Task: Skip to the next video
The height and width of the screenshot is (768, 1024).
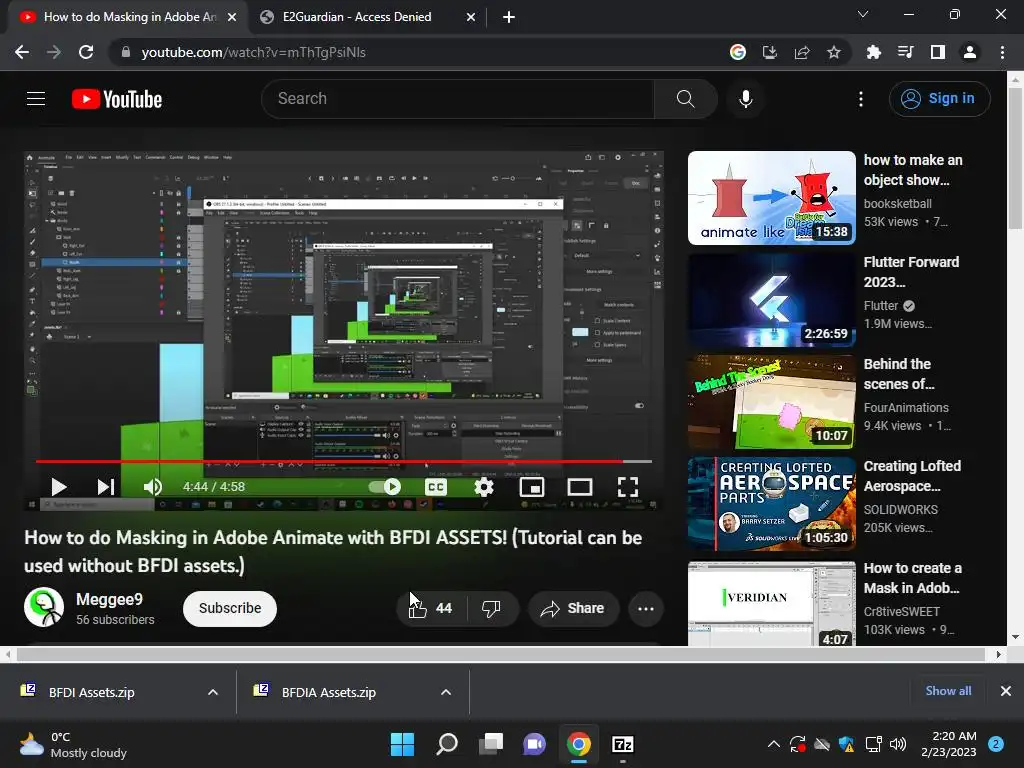Action: 106,487
